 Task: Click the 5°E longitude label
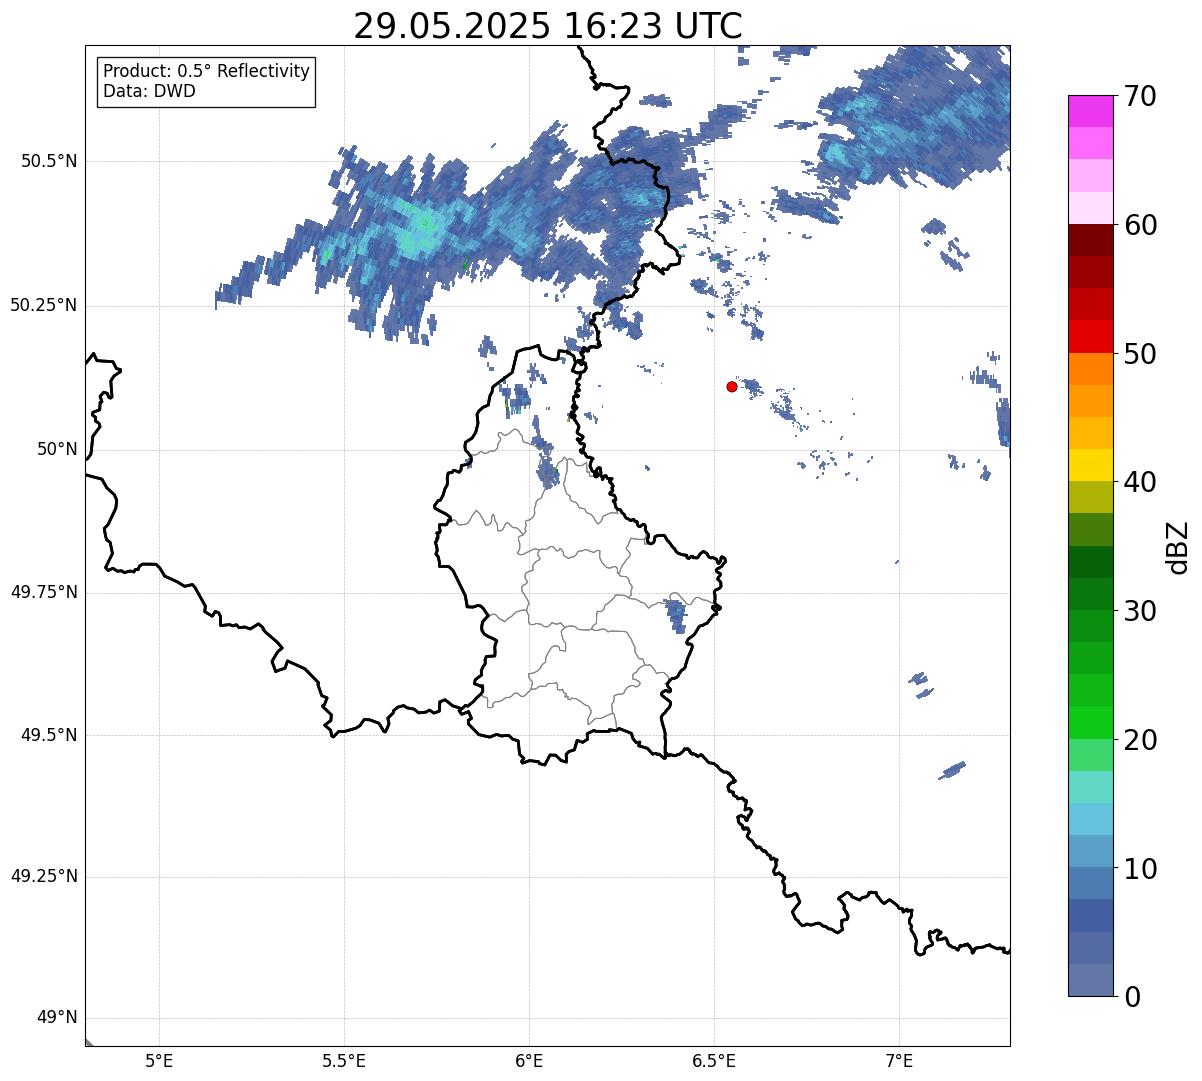click(x=159, y=1061)
